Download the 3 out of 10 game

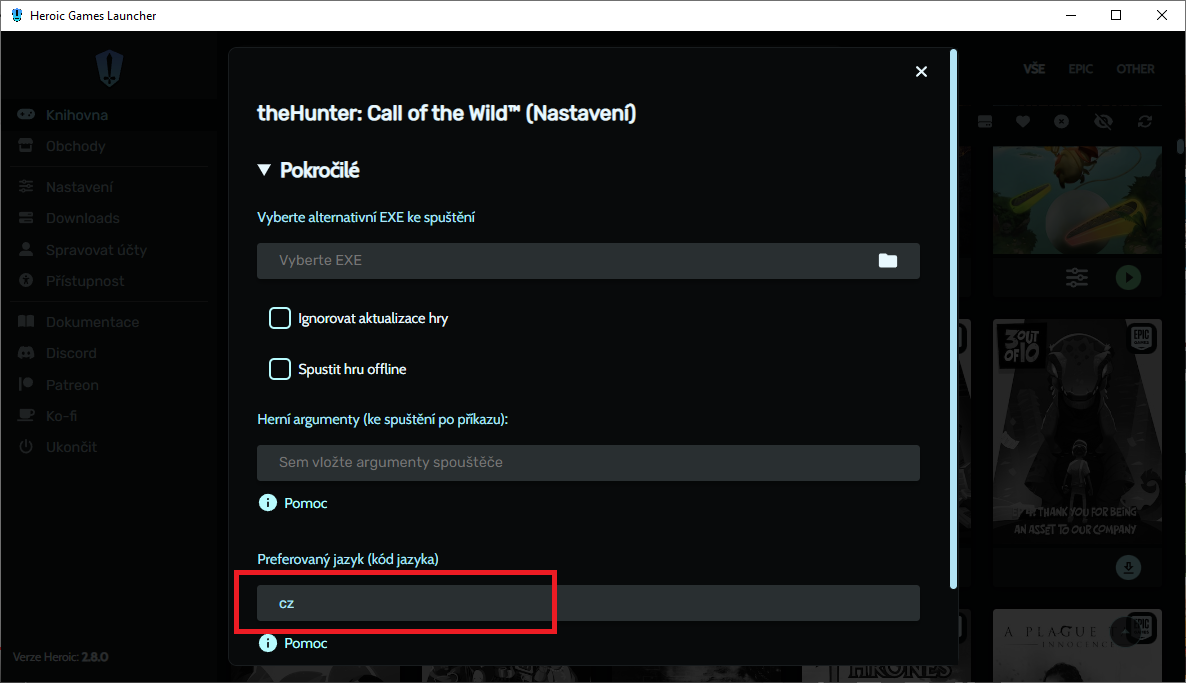pyautogui.click(x=1128, y=568)
